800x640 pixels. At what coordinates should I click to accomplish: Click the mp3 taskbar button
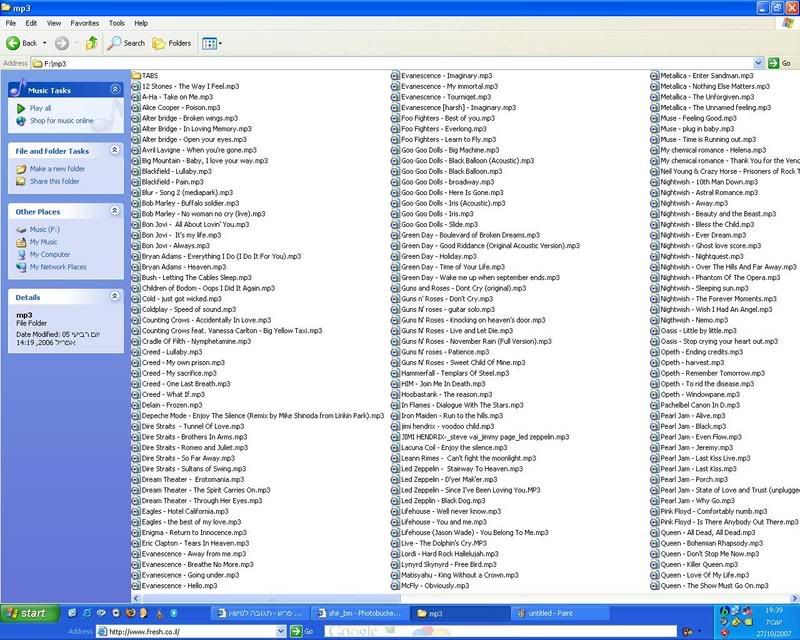click(460, 613)
